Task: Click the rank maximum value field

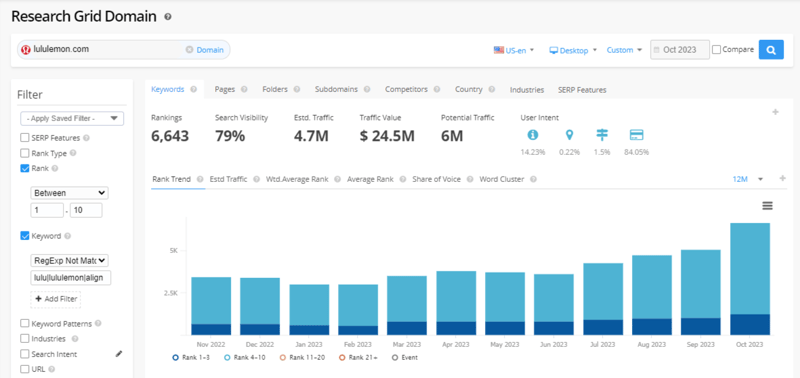Action: point(86,210)
